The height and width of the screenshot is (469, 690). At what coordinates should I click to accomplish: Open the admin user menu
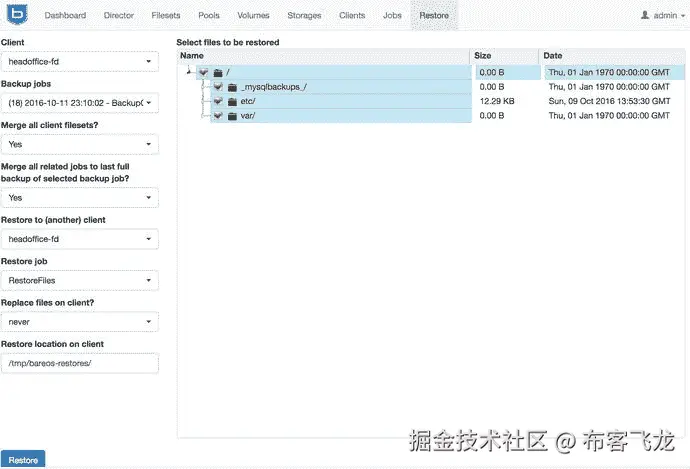[x=663, y=15]
